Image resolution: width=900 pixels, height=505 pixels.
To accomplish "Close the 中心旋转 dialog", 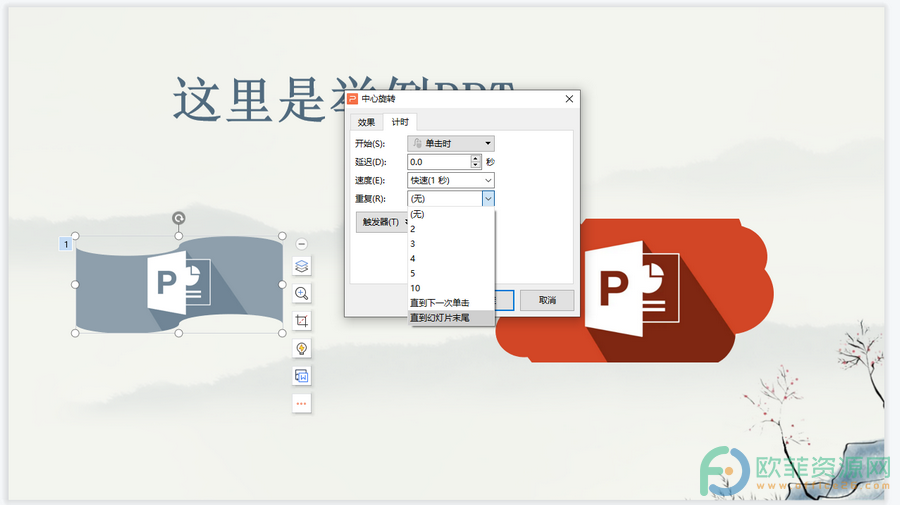I will click(x=569, y=99).
